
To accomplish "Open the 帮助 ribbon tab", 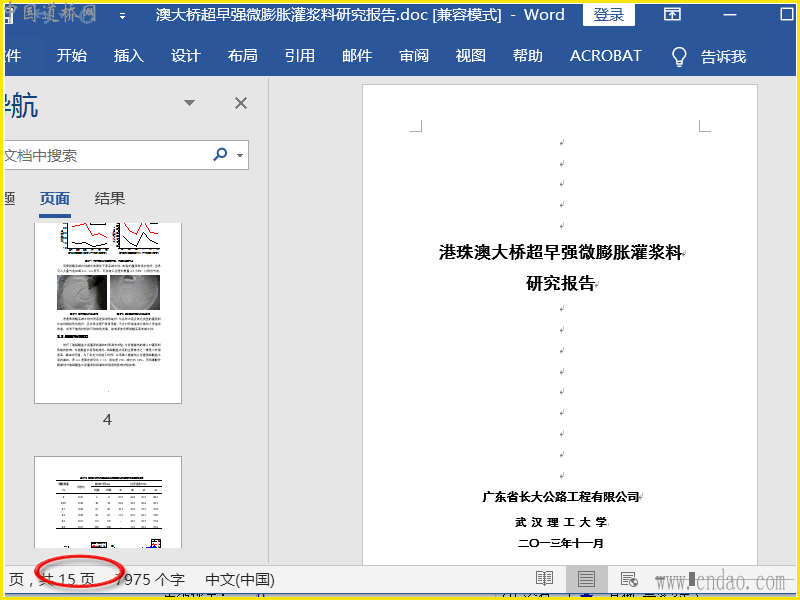I will tap(528, 56).
